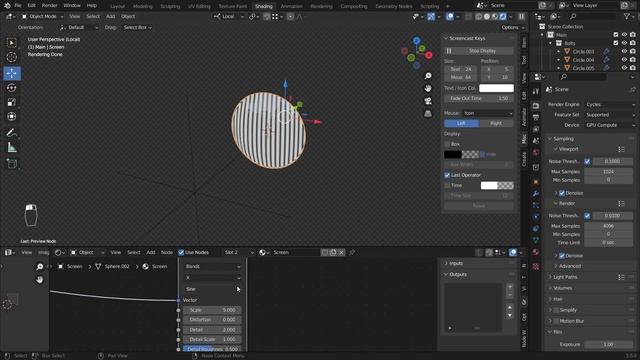This screenshot has width=640, height=360.
Task: Switch perspective/orthographic grid icon in viewport
Action: point(428,113)
